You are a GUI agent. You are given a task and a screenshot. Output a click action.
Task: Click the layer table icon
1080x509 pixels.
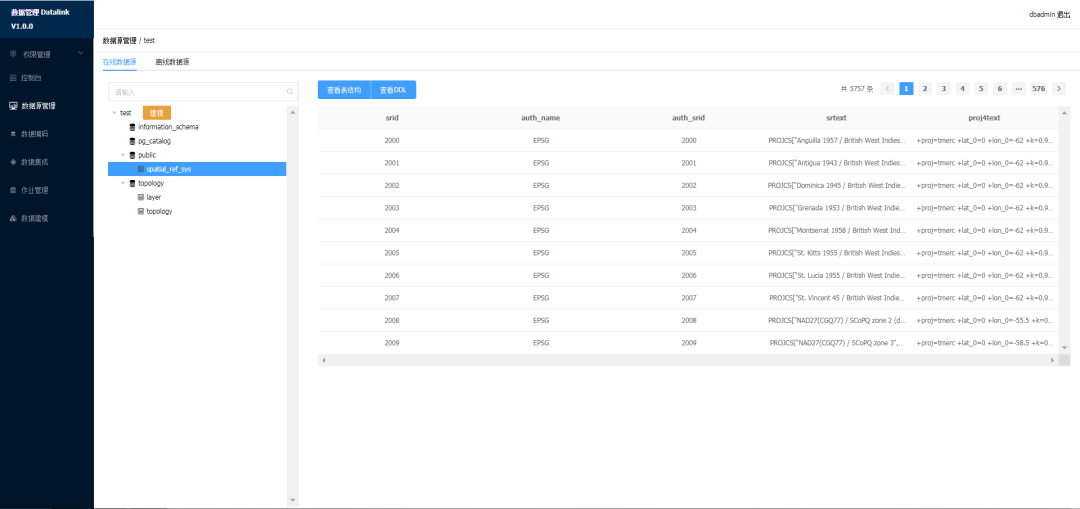click(141, 197)
